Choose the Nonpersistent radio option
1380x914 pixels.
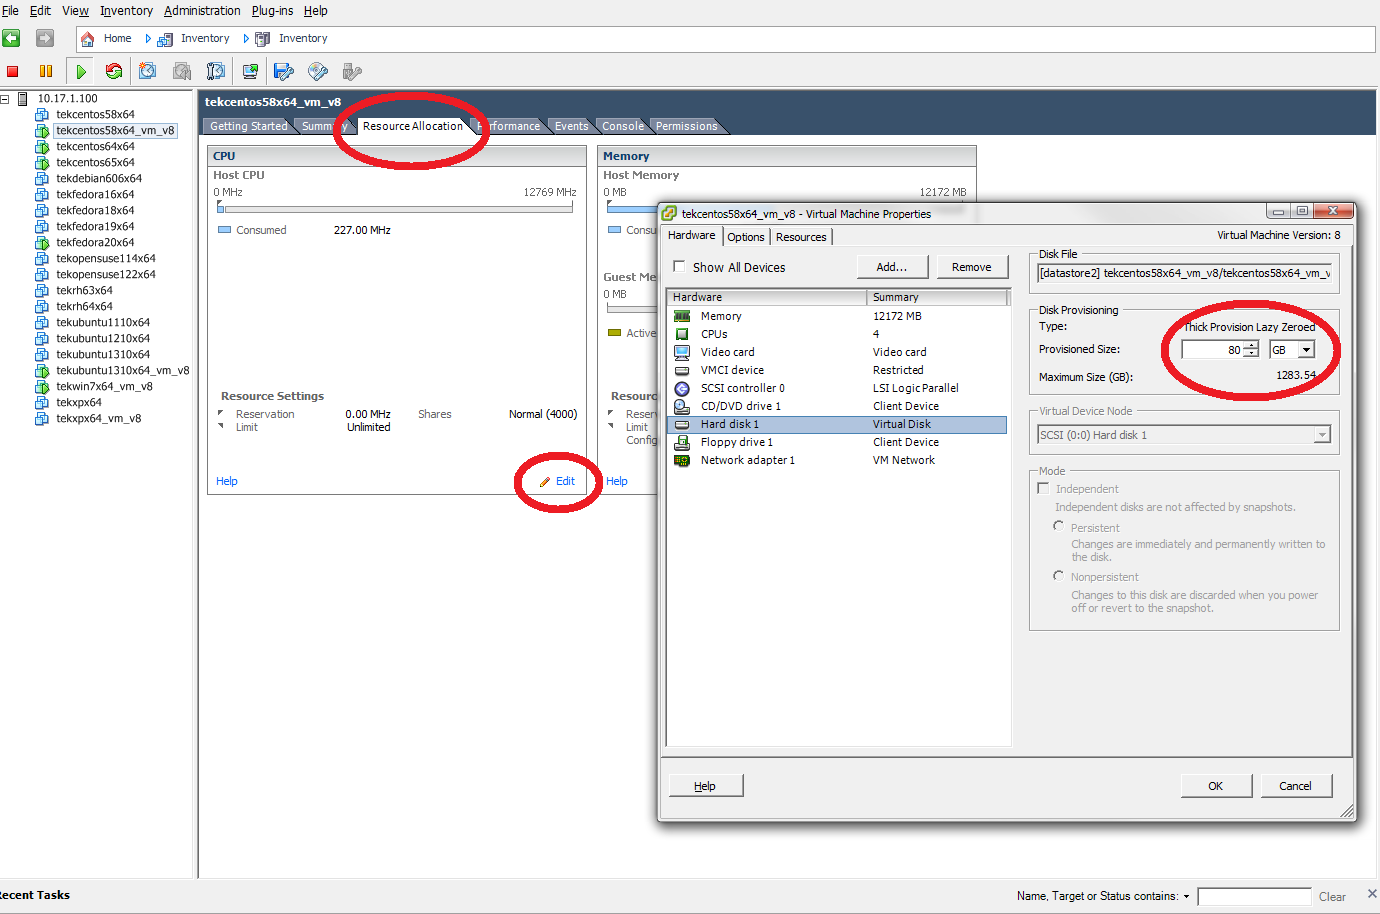point(1058,575)
